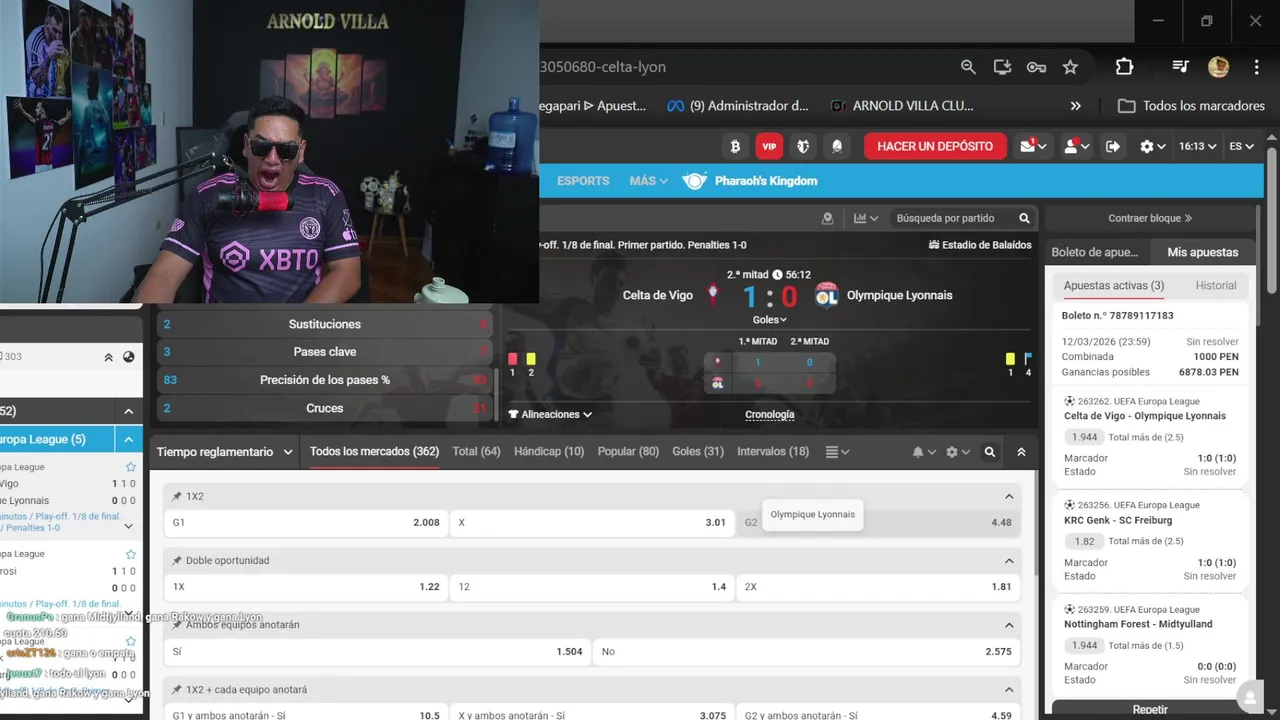Click Contraer bloque to collapse bet slip

coord(1150,218)
